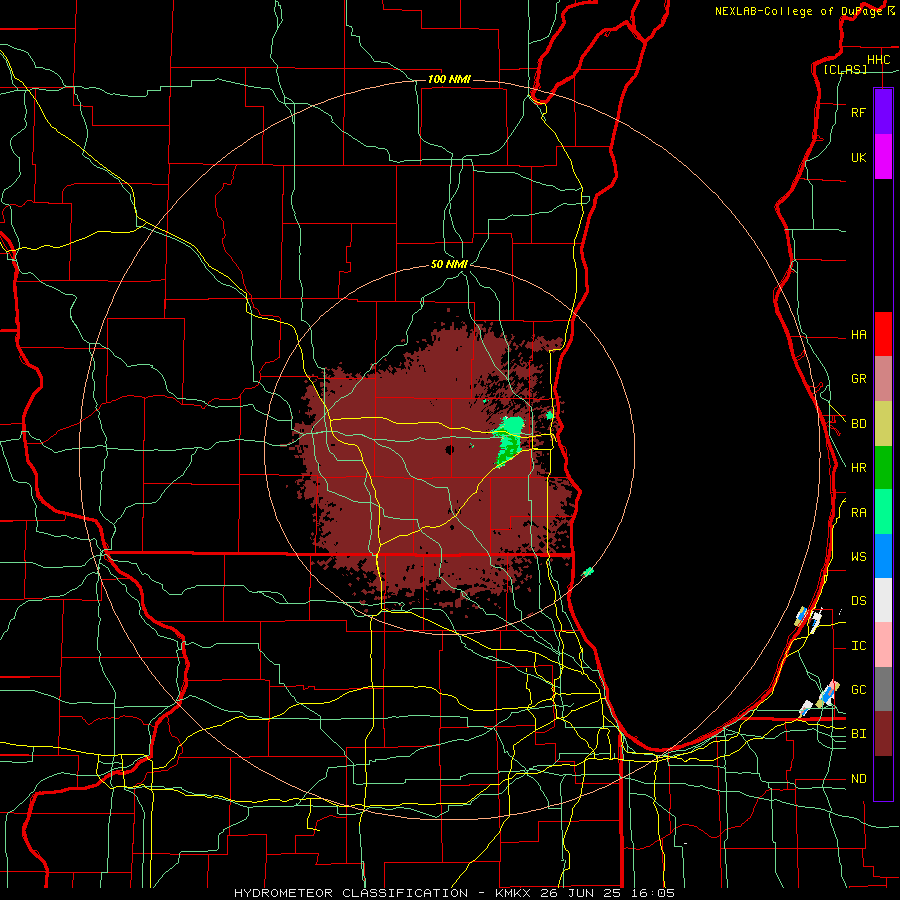The width and height of the screenshot is (900, 900).
Task: Click the HR dark green legend swatch
Action: 883,468
